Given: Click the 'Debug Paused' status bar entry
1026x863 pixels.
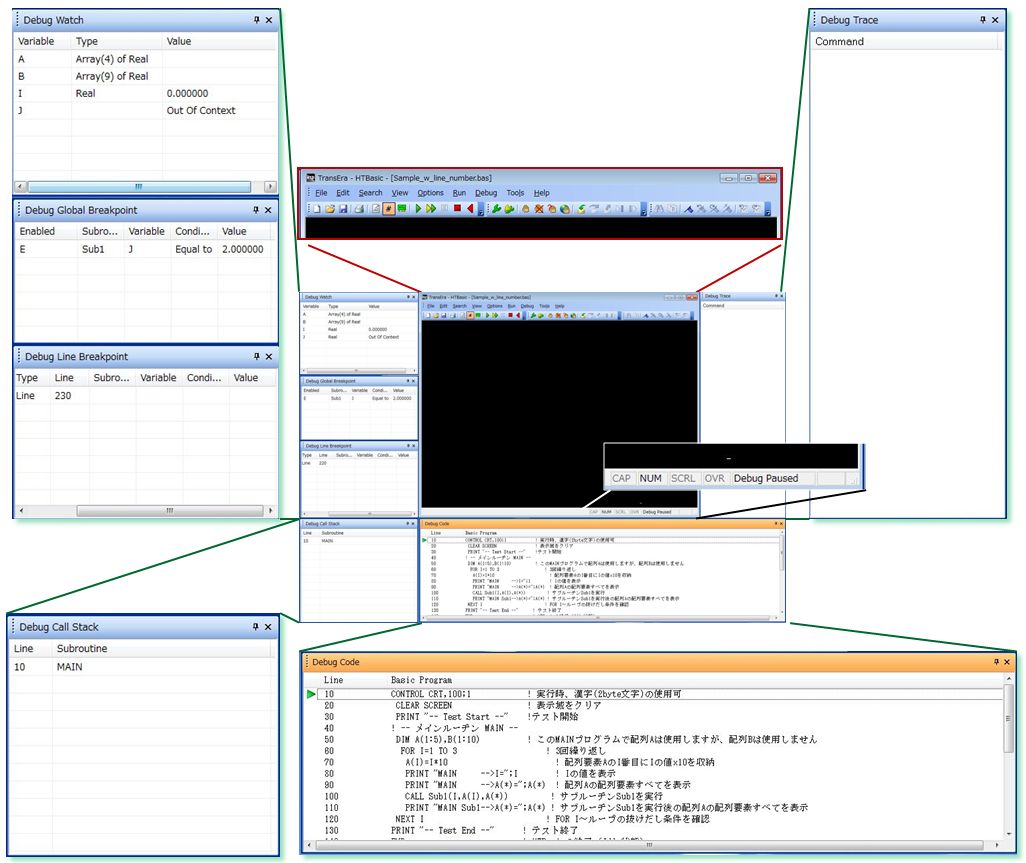Looking at the screenshot, I should click(766, 478).
